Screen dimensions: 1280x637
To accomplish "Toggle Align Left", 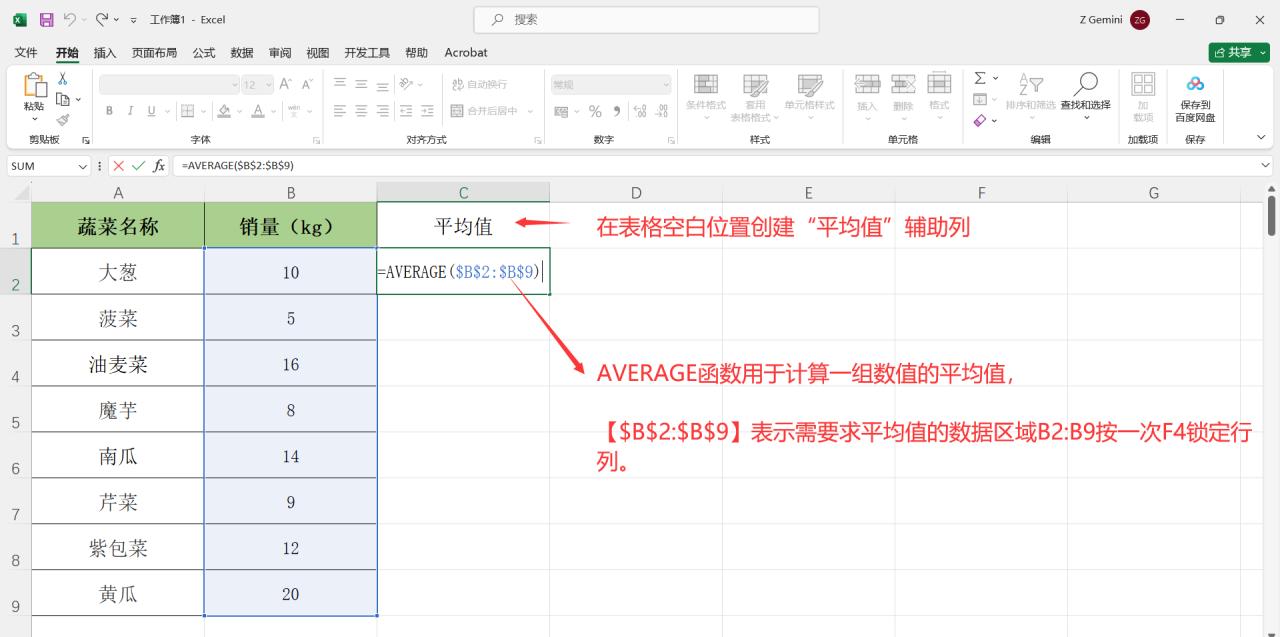I will point(340,111).
